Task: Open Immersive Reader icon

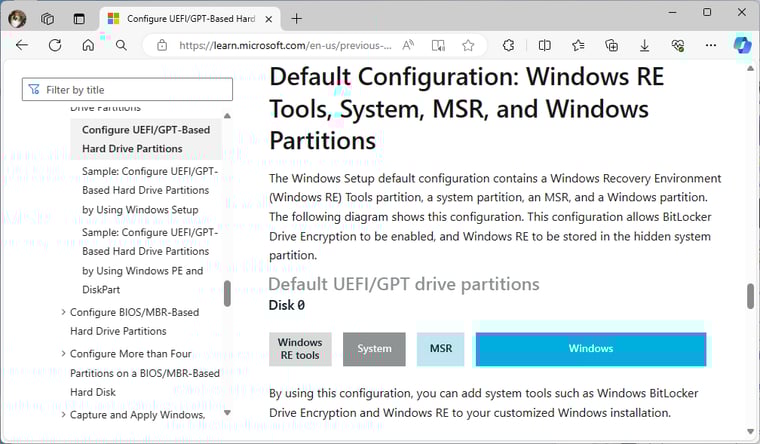Action: 438,45
